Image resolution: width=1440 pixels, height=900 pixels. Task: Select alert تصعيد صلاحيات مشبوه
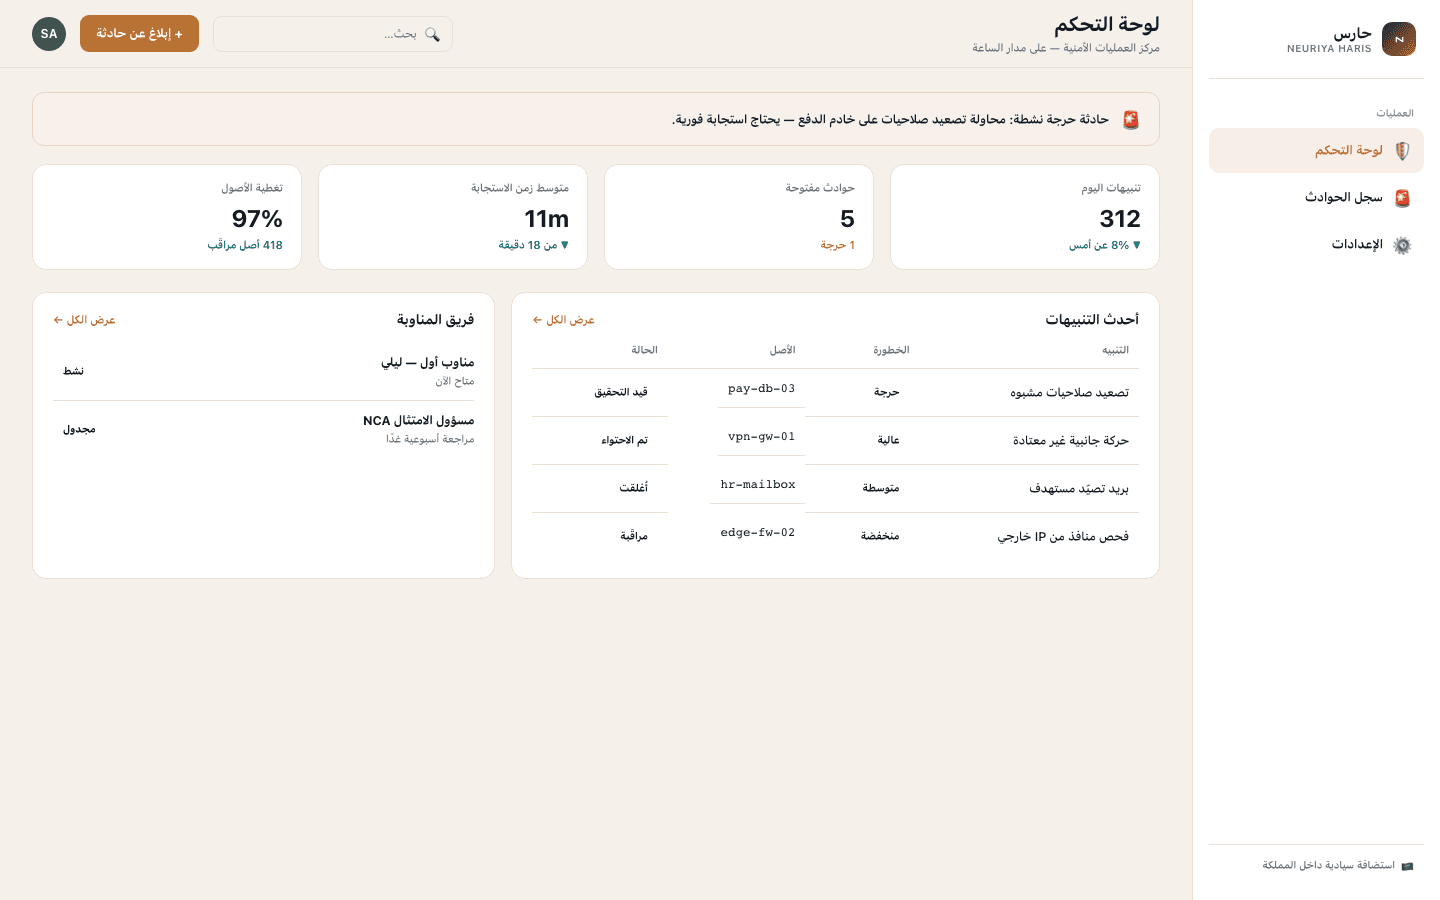(1069, 393)
